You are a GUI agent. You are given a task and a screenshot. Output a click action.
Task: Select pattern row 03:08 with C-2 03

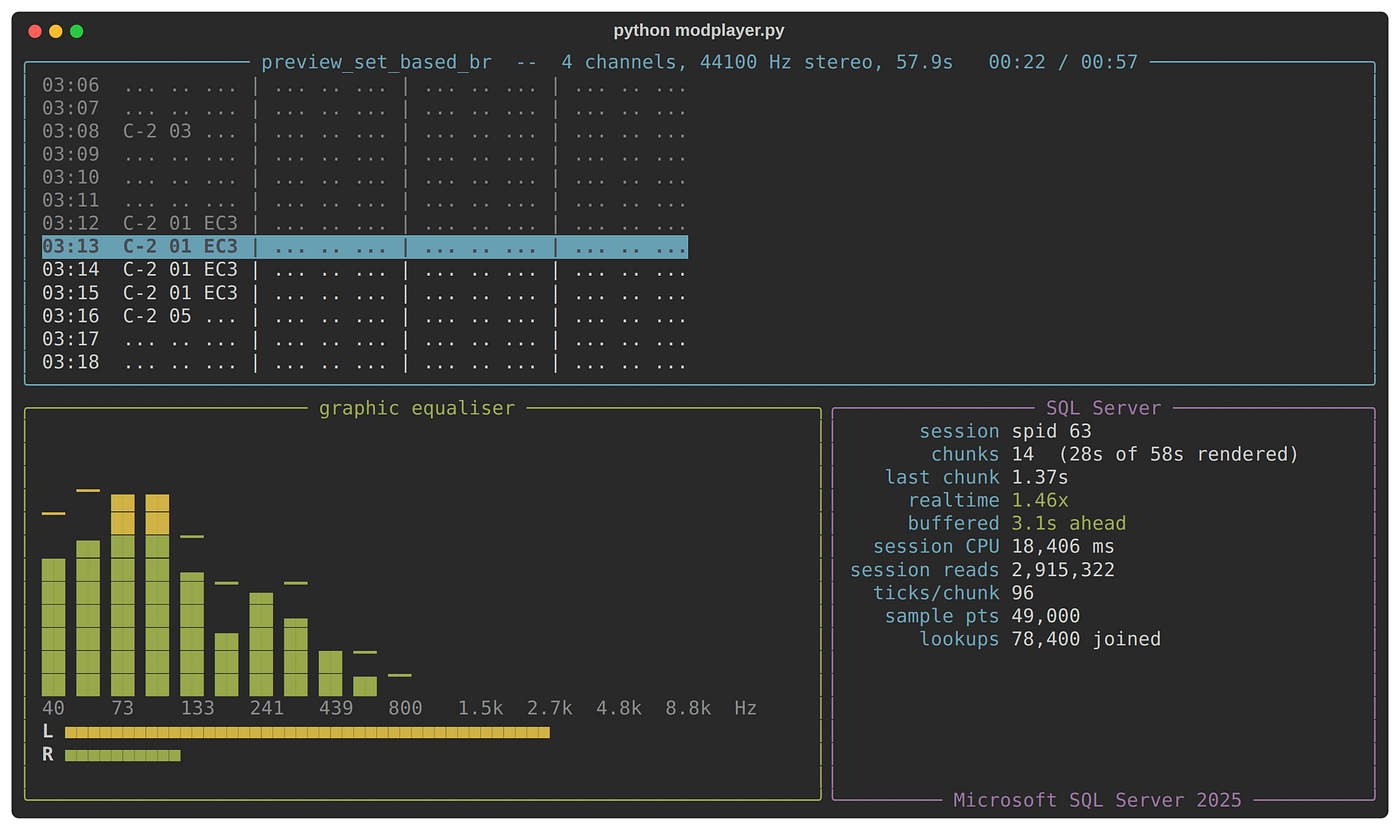365,132
